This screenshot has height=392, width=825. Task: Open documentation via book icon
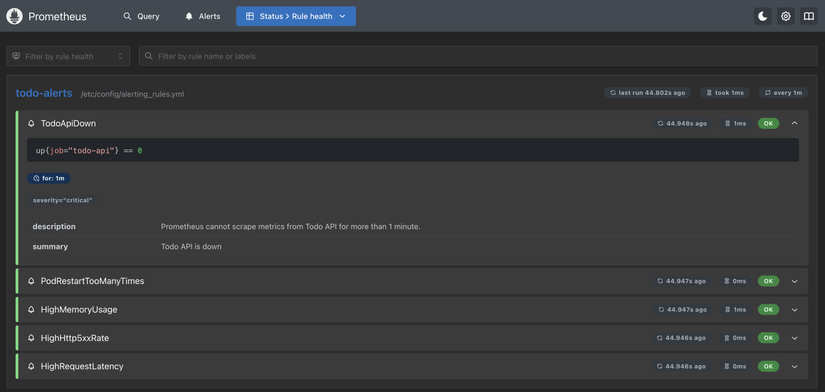point(809,16)
